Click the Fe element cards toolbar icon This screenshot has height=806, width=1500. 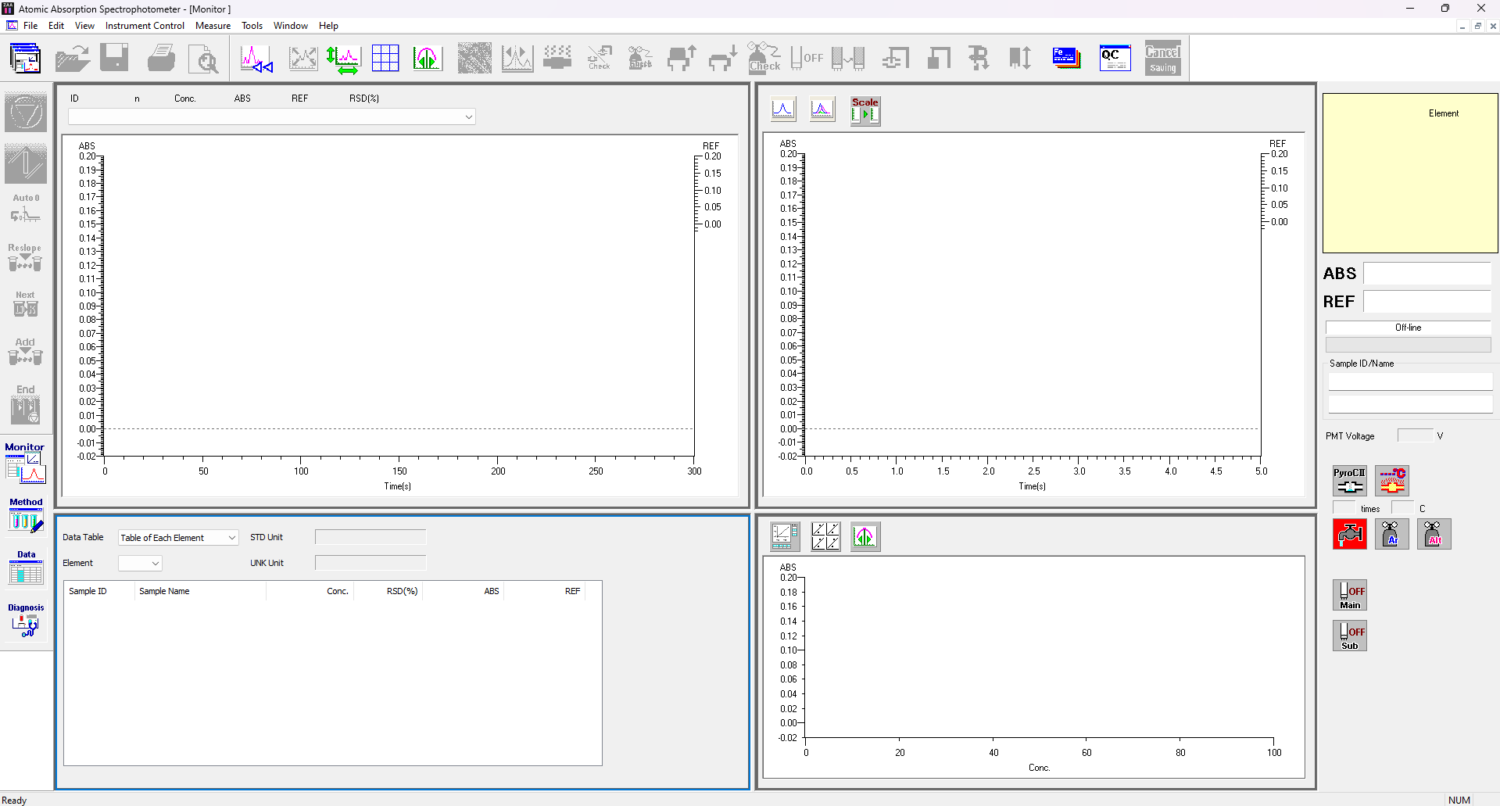1067,59
